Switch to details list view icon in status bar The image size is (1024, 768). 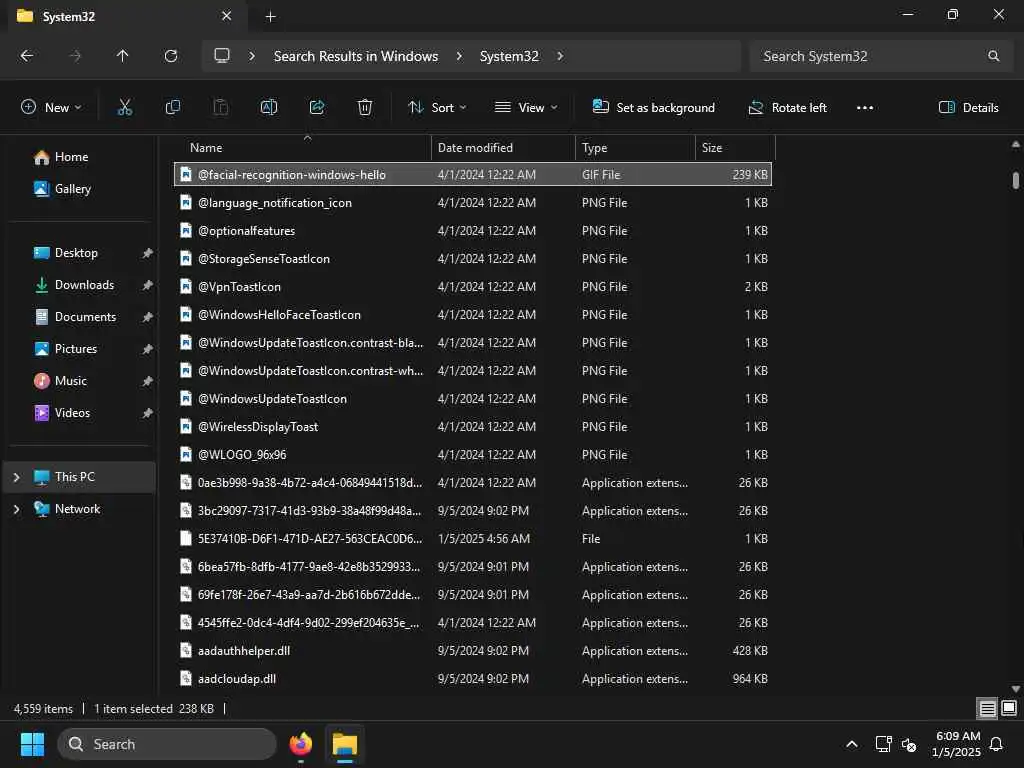pos(987,708)
